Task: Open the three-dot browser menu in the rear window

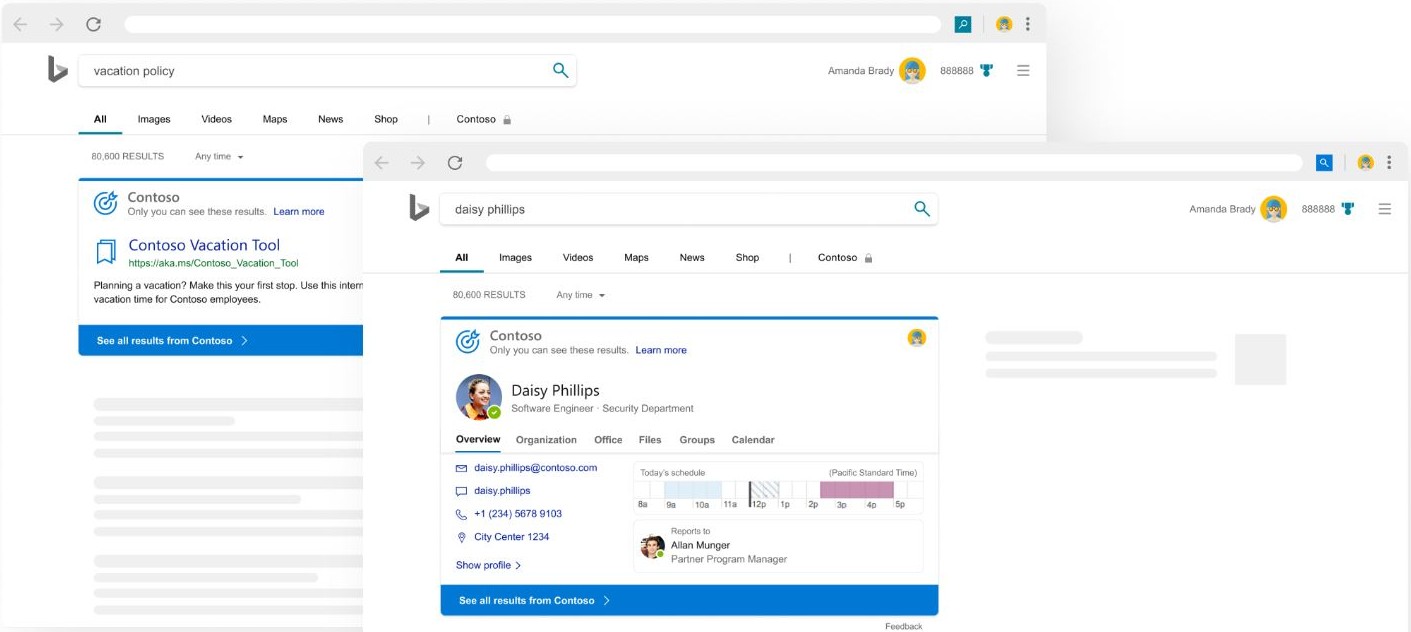Action: tap(1028, 24)
